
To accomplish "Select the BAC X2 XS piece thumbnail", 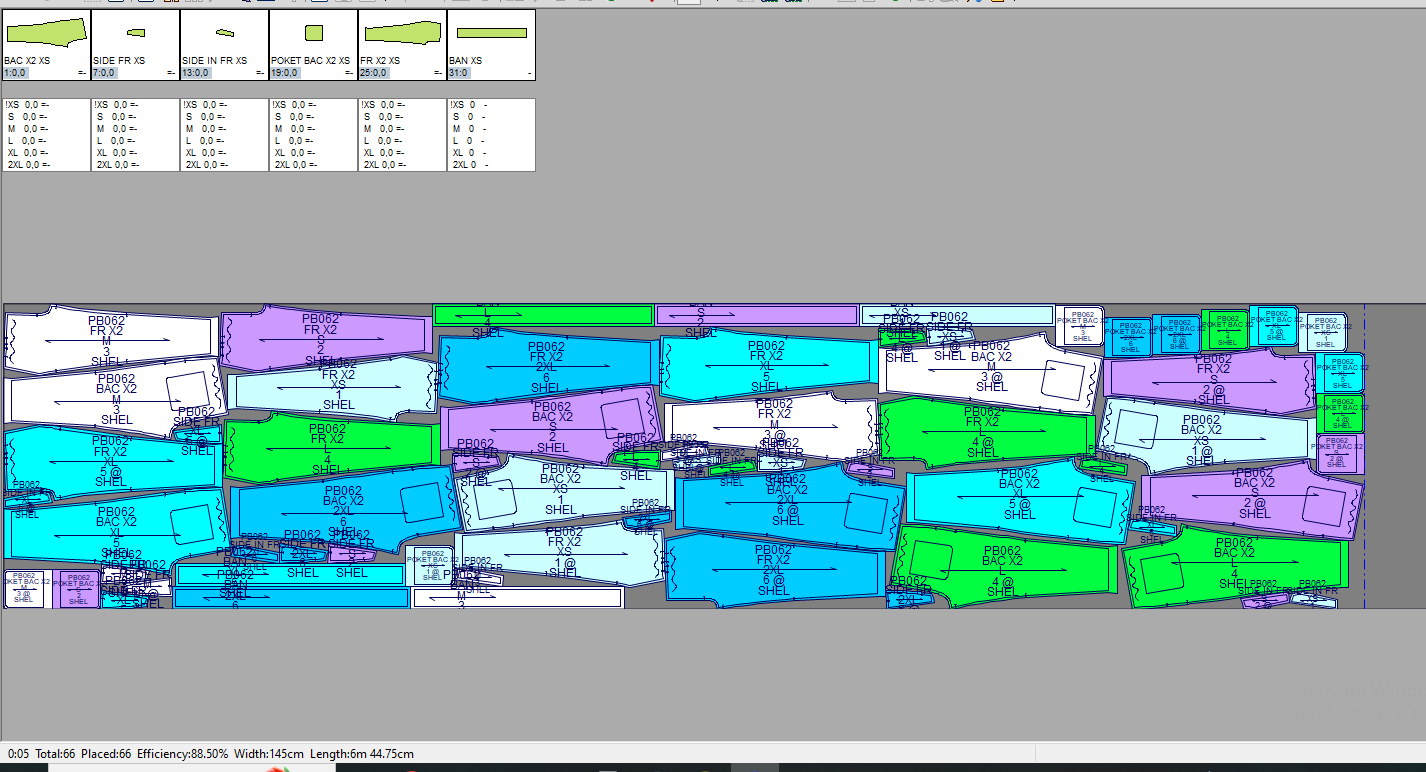I will [45, 33].
